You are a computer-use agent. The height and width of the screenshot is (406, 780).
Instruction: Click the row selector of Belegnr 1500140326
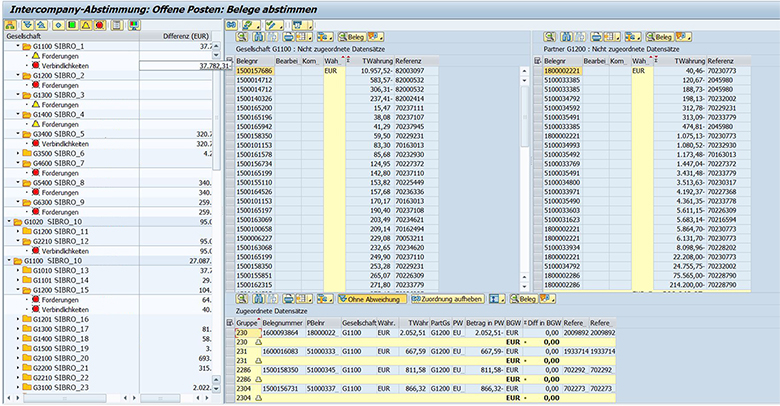pos(229,99)
